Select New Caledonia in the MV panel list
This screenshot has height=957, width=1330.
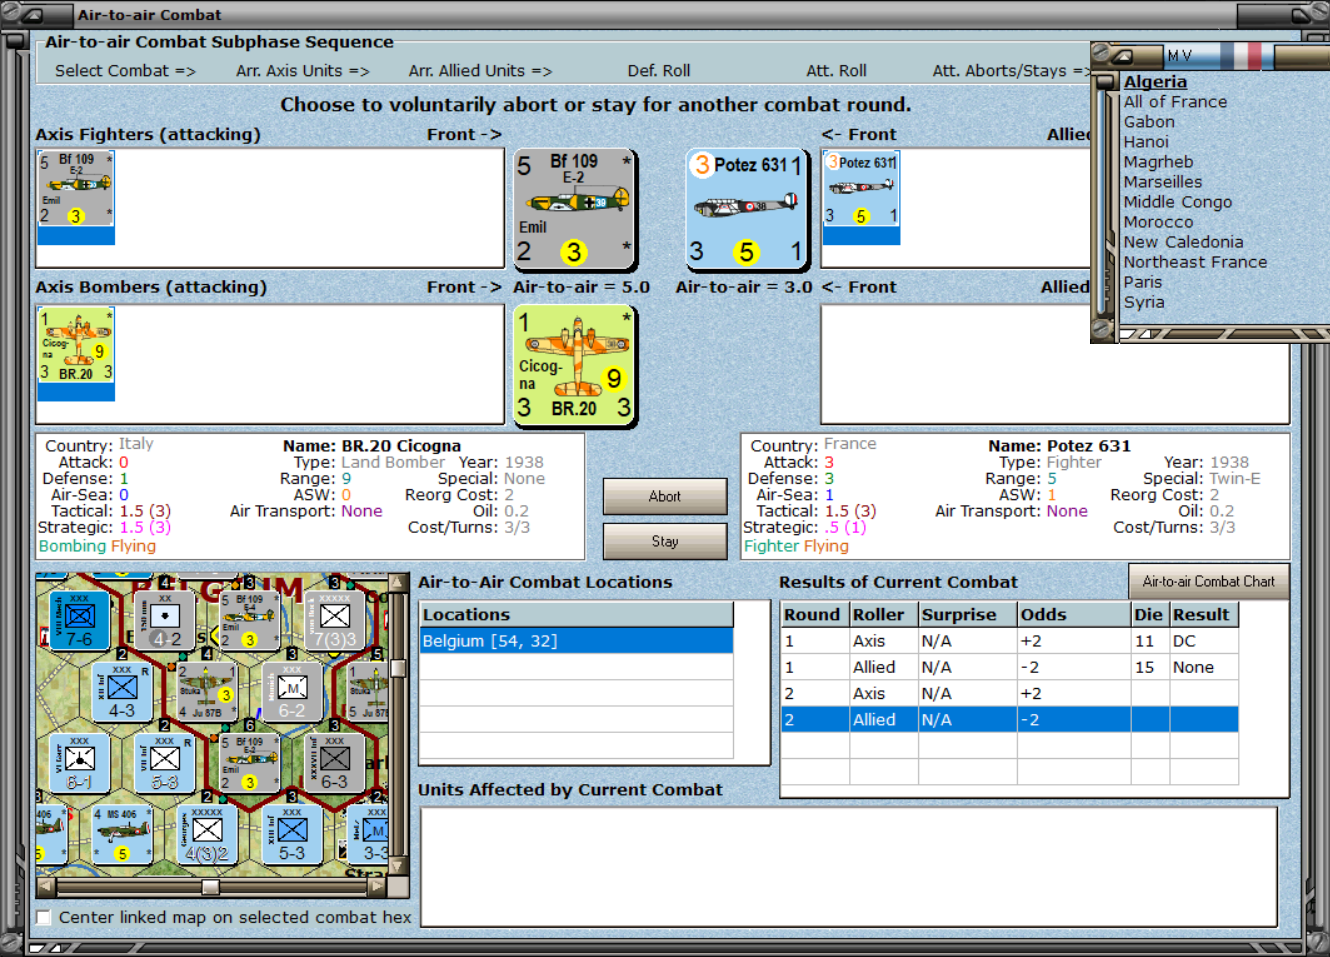click(x=1183, y=242)
